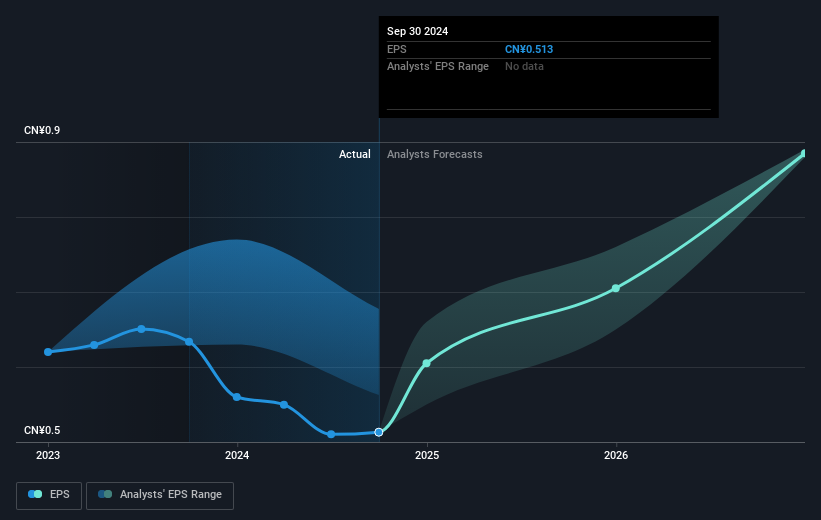Click the Analysts' EPS Range tooltip row label
Image resolution: width=821 pixels, height=520 pixels.
click(x=438, y=67)
